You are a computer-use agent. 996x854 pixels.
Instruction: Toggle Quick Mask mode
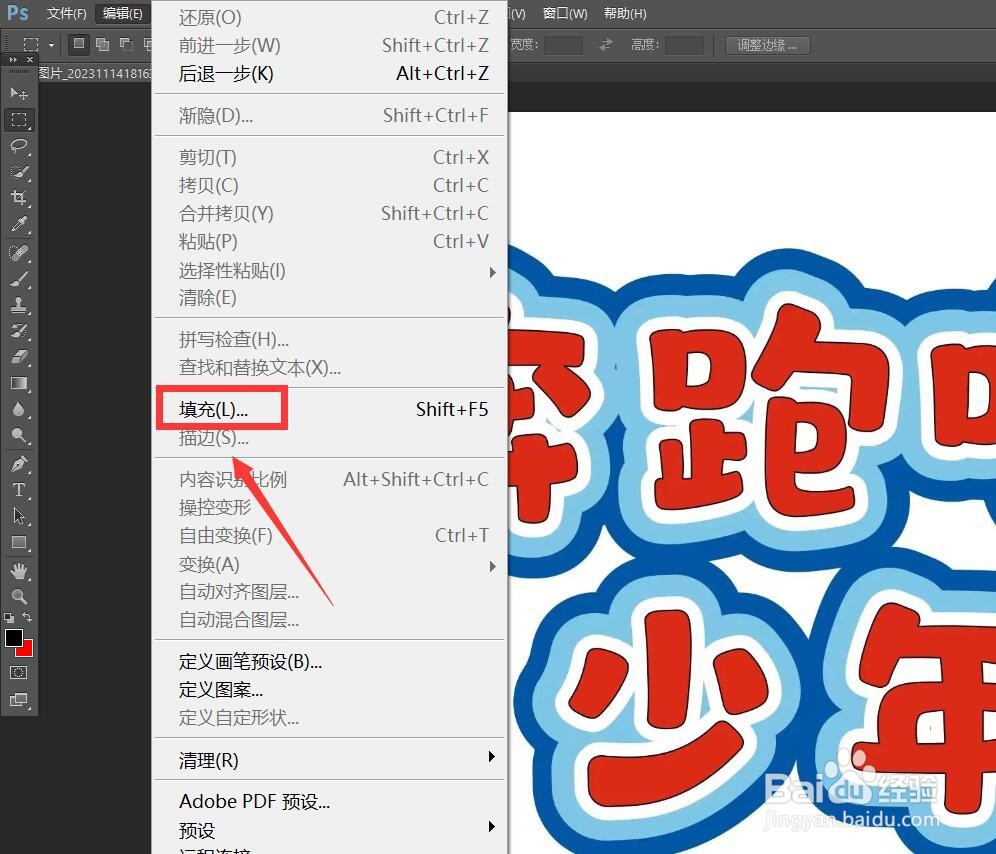[x=18, y=673]
